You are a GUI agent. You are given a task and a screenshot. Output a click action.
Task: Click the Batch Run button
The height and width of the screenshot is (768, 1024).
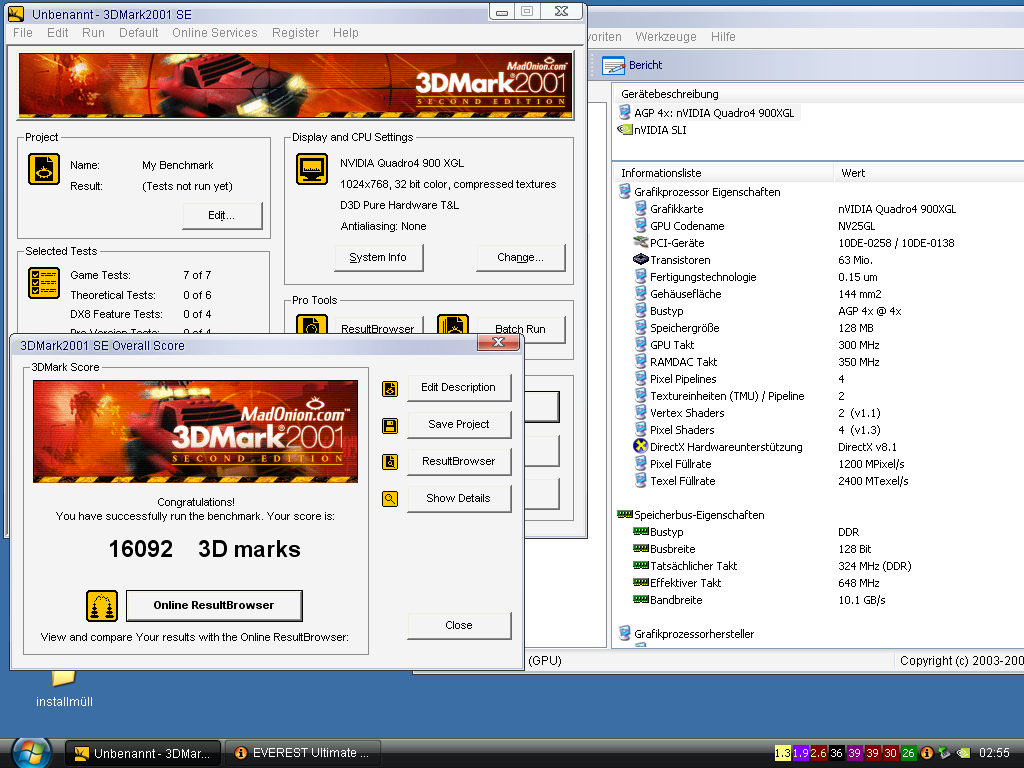[x=520, y=328]
